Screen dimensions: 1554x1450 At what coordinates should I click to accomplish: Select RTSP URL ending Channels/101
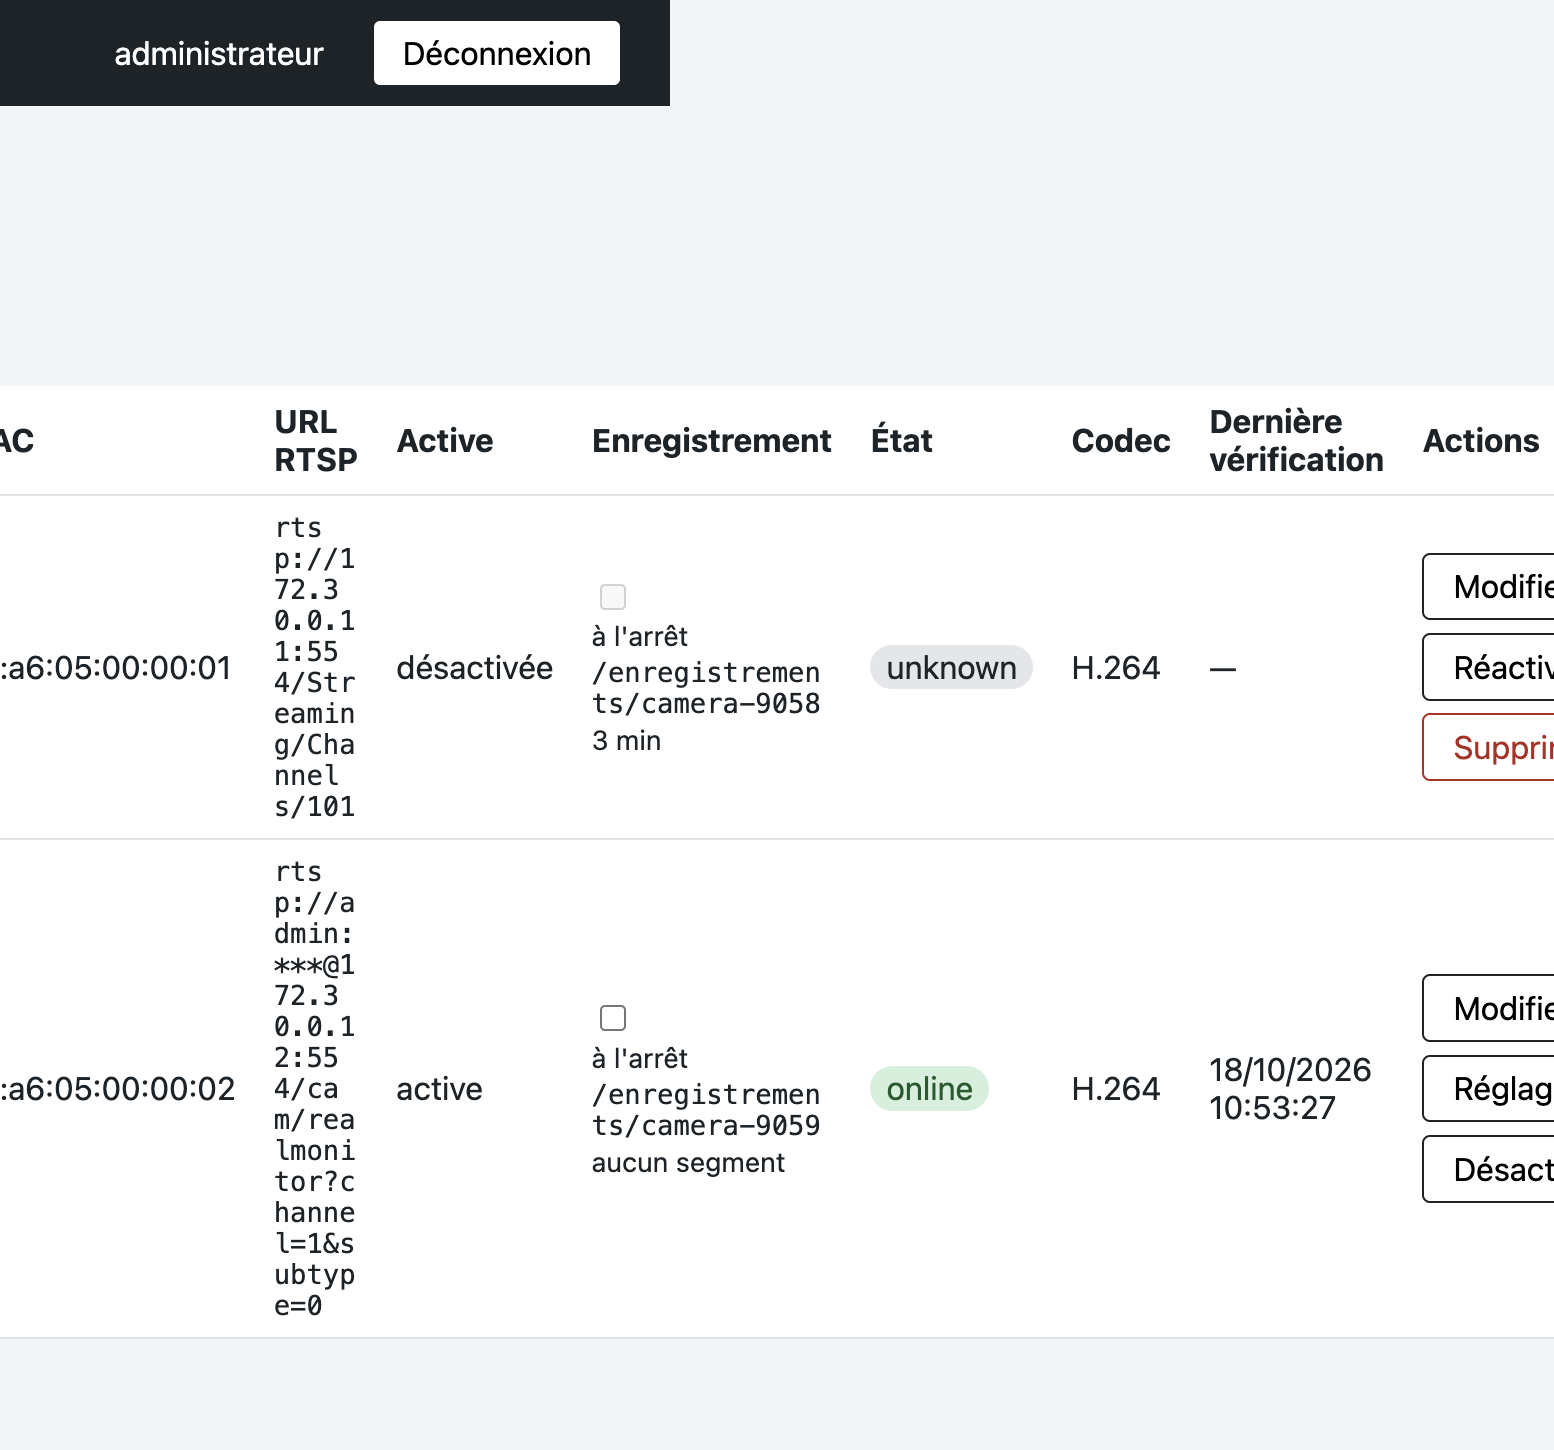pos(315,667)
